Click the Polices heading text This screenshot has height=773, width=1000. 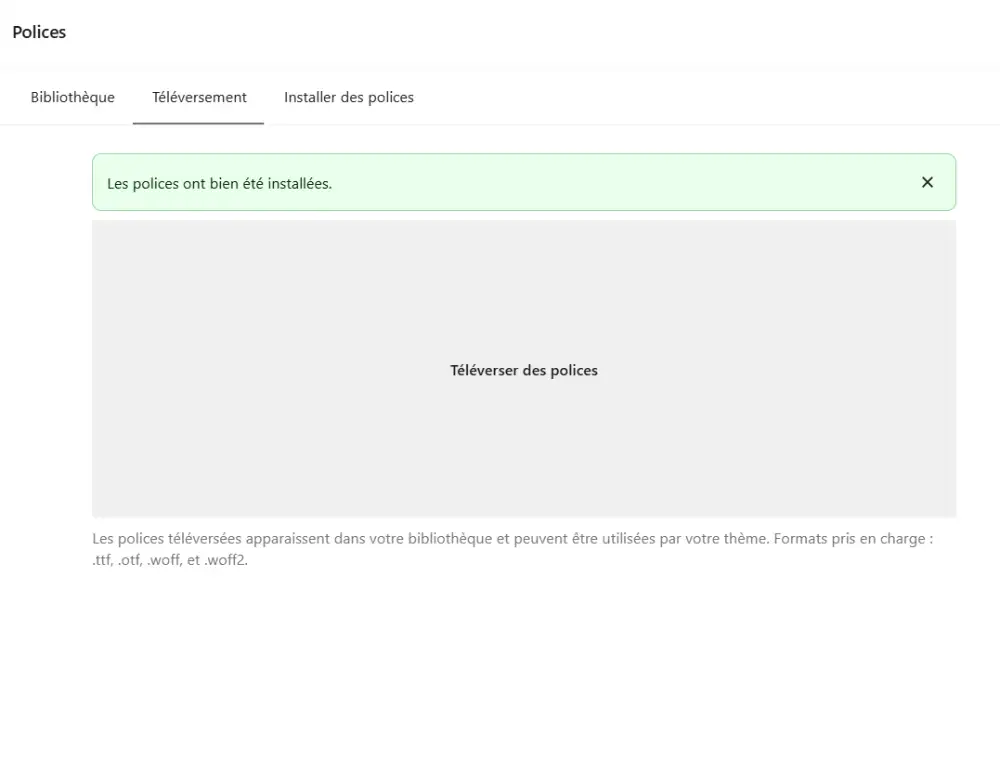(39, 33)
